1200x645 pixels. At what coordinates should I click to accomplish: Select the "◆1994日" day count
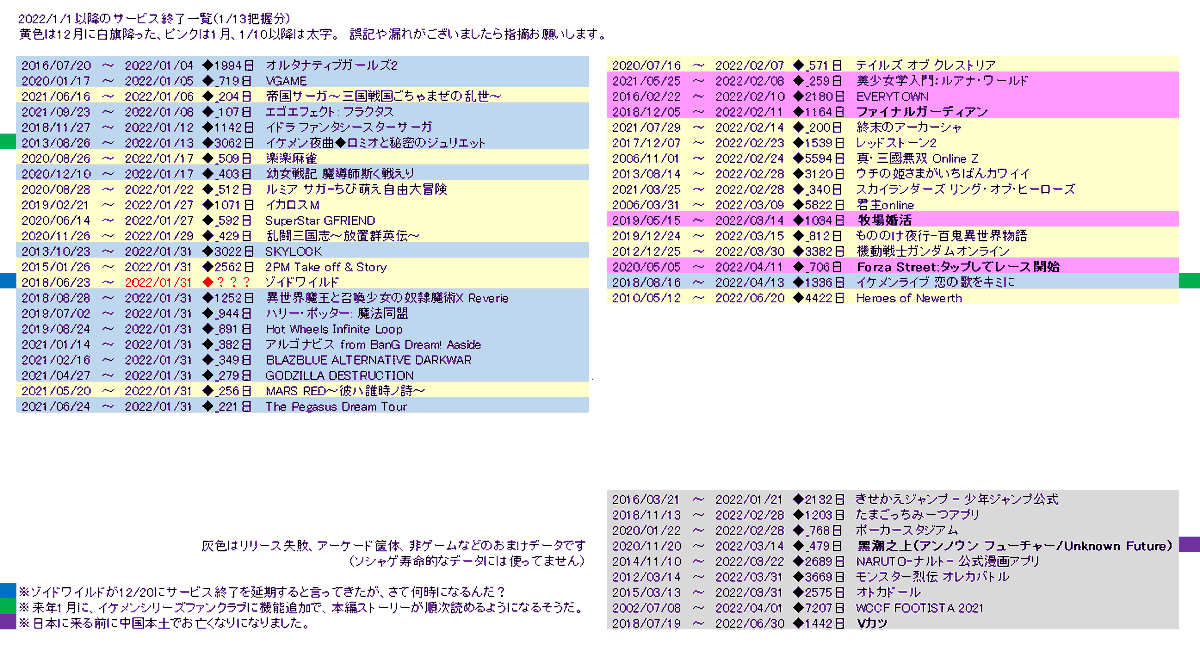pos(227,65)
